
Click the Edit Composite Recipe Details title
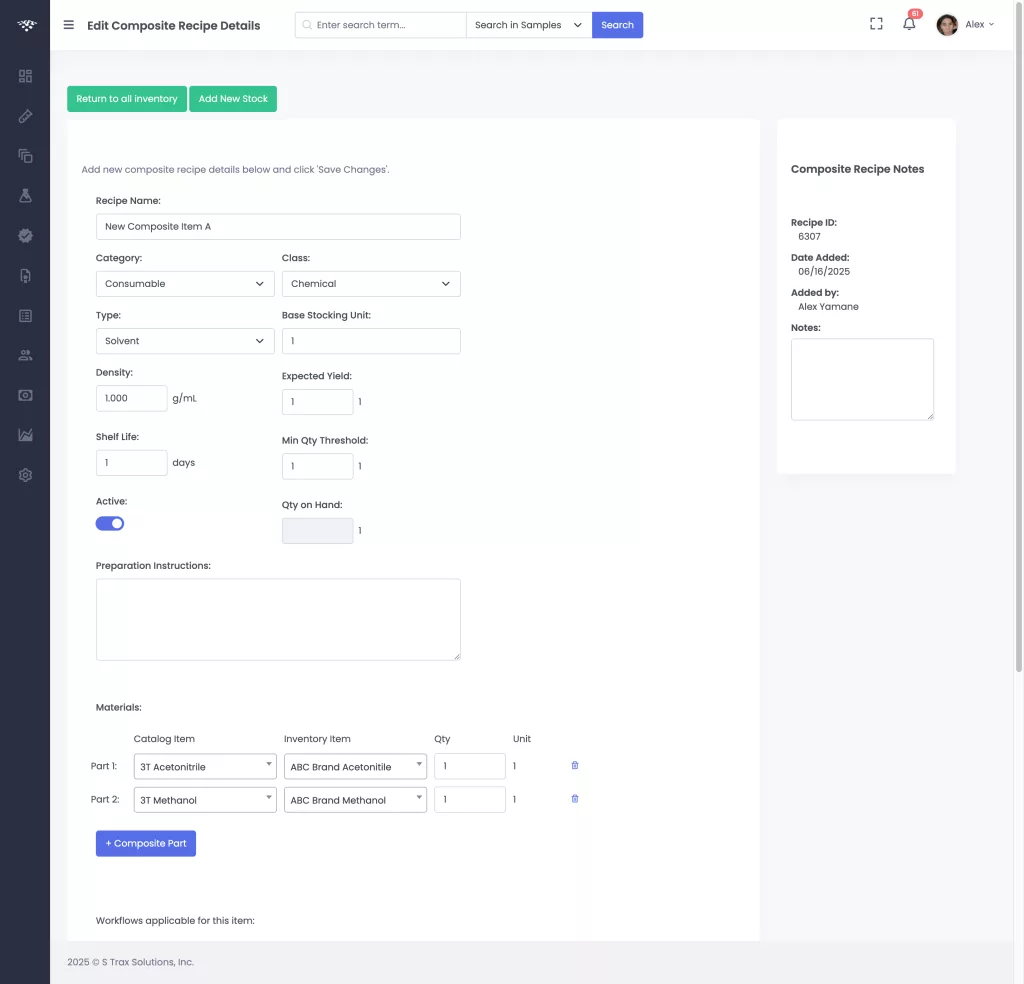174,25
